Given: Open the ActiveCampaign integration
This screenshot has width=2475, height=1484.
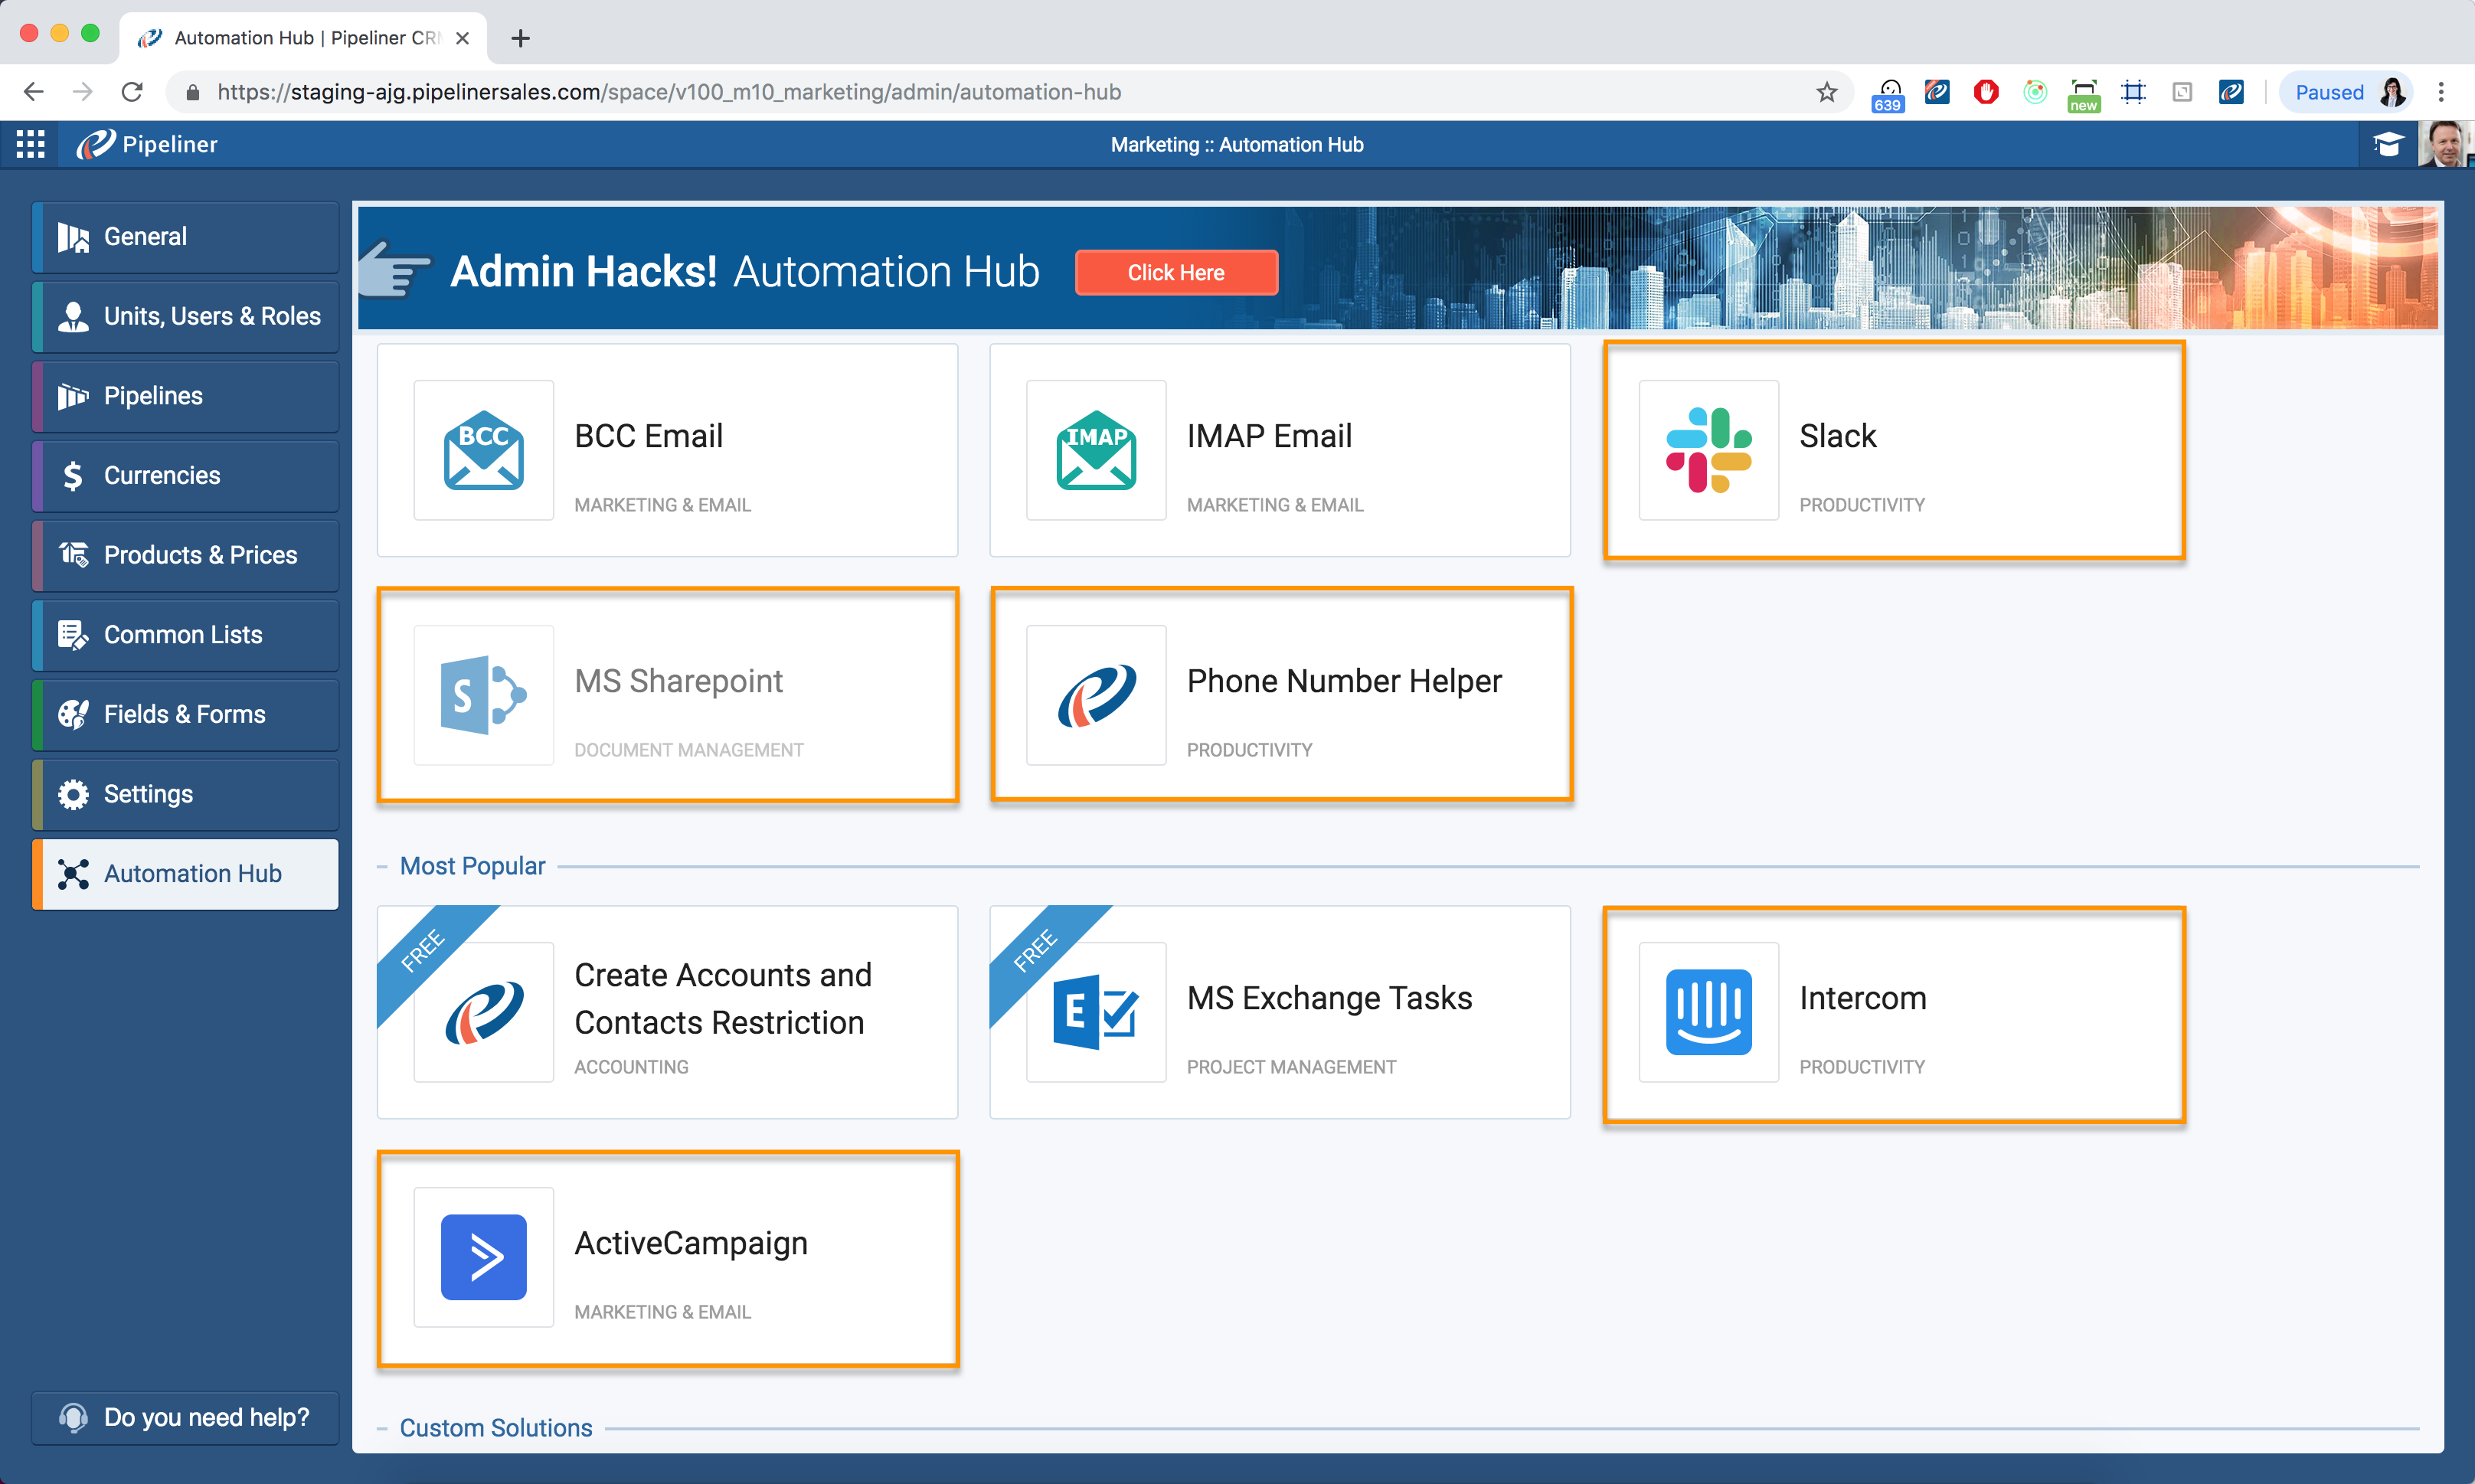Looking at the screenshot, I should click(x=667, y=1259).
